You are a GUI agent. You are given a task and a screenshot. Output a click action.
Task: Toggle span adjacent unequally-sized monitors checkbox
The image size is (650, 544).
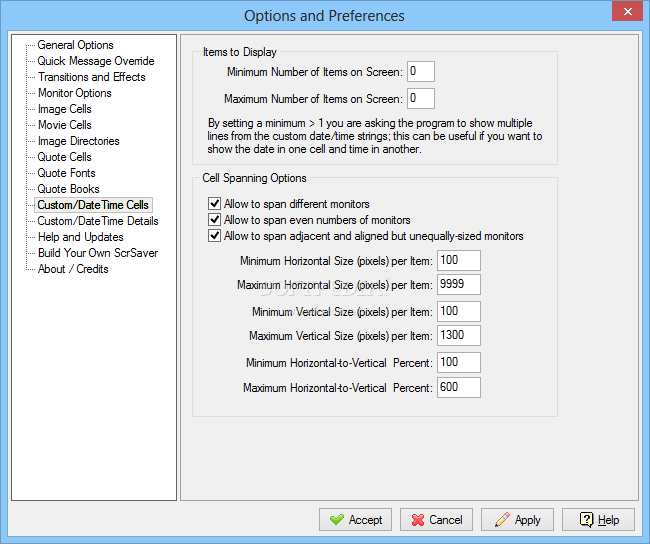click(214, 236)
